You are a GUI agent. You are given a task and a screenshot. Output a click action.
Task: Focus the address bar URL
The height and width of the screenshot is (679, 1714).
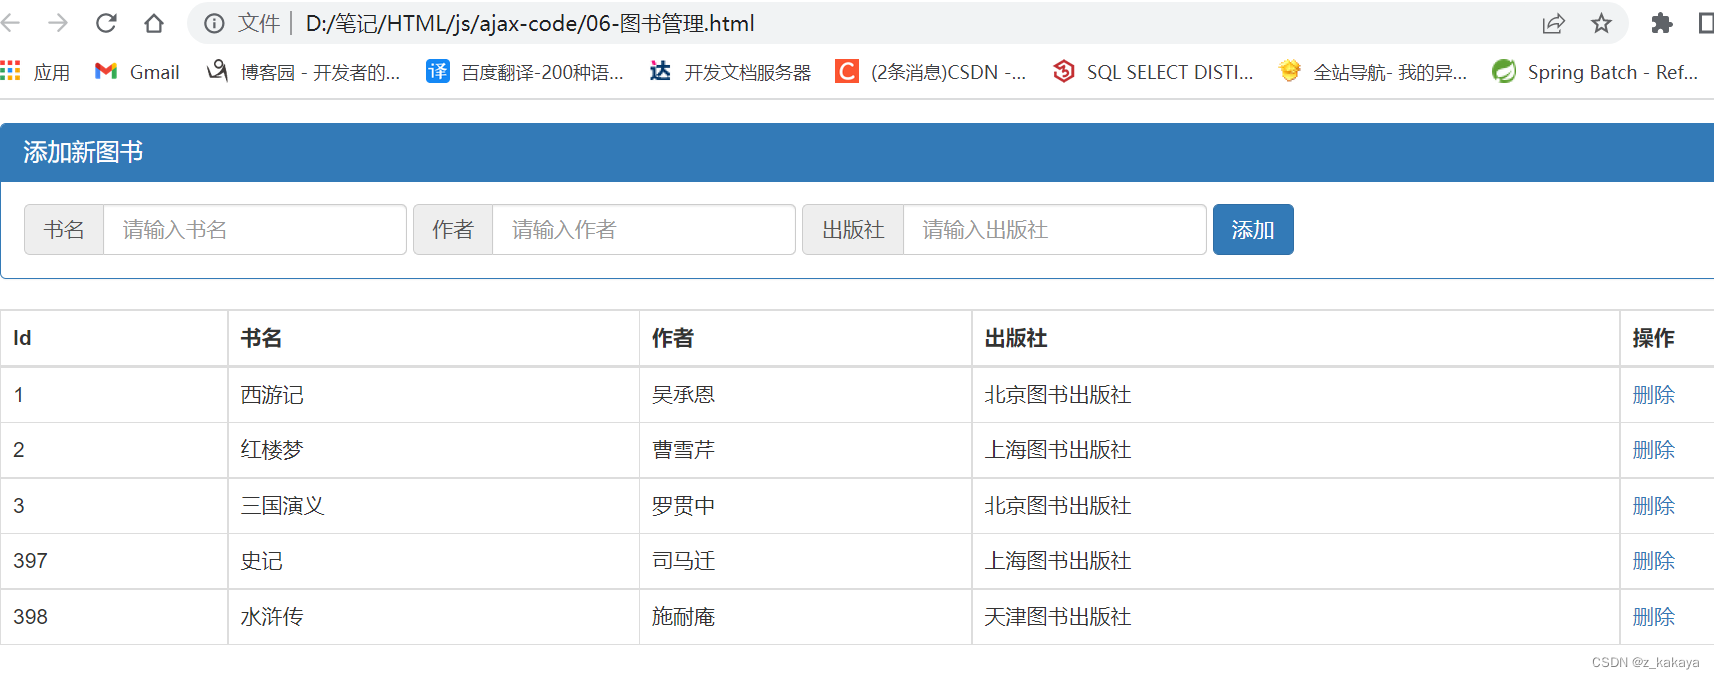[530, 23]
